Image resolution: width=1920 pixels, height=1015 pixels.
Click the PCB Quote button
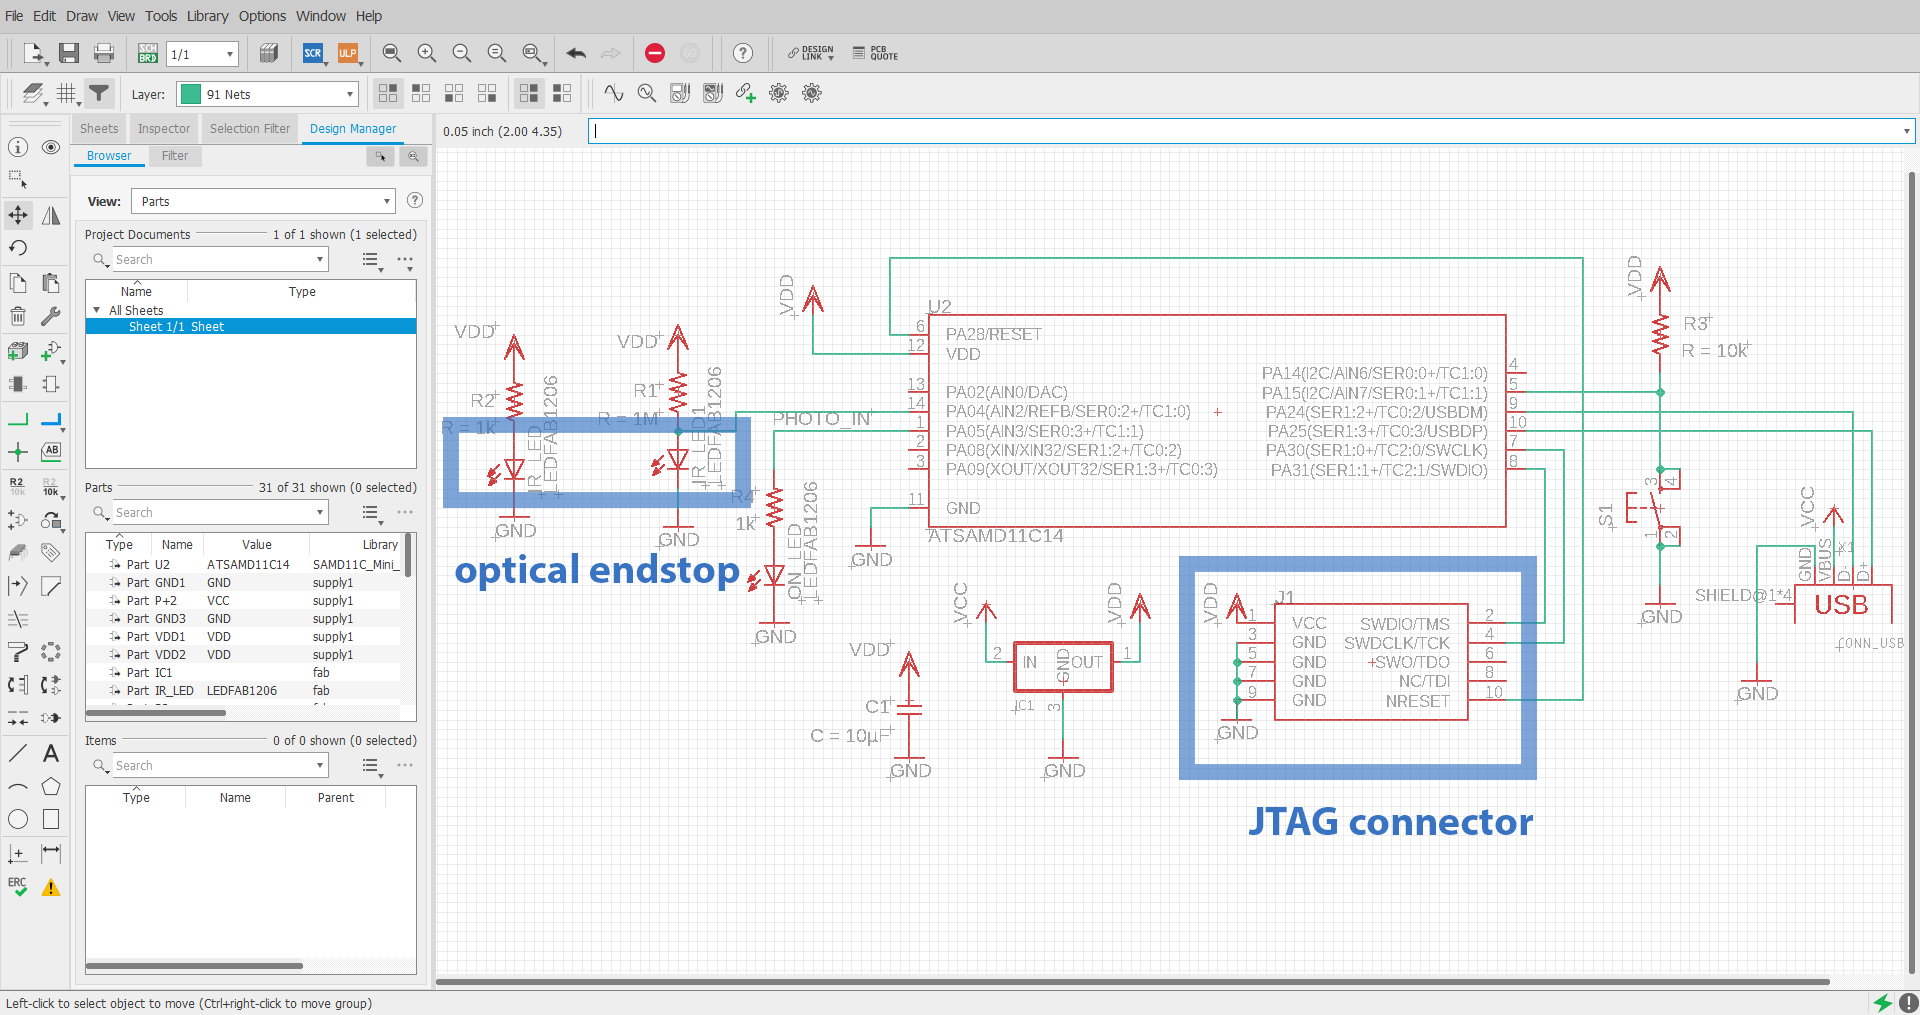pos(875,53)
